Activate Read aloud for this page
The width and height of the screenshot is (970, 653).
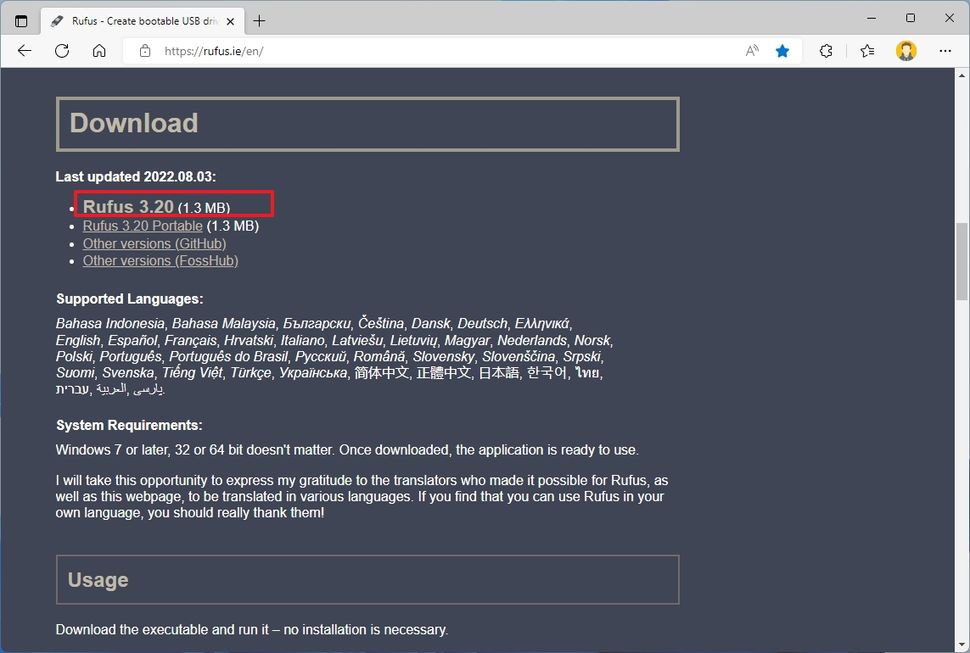pos(752,51)
